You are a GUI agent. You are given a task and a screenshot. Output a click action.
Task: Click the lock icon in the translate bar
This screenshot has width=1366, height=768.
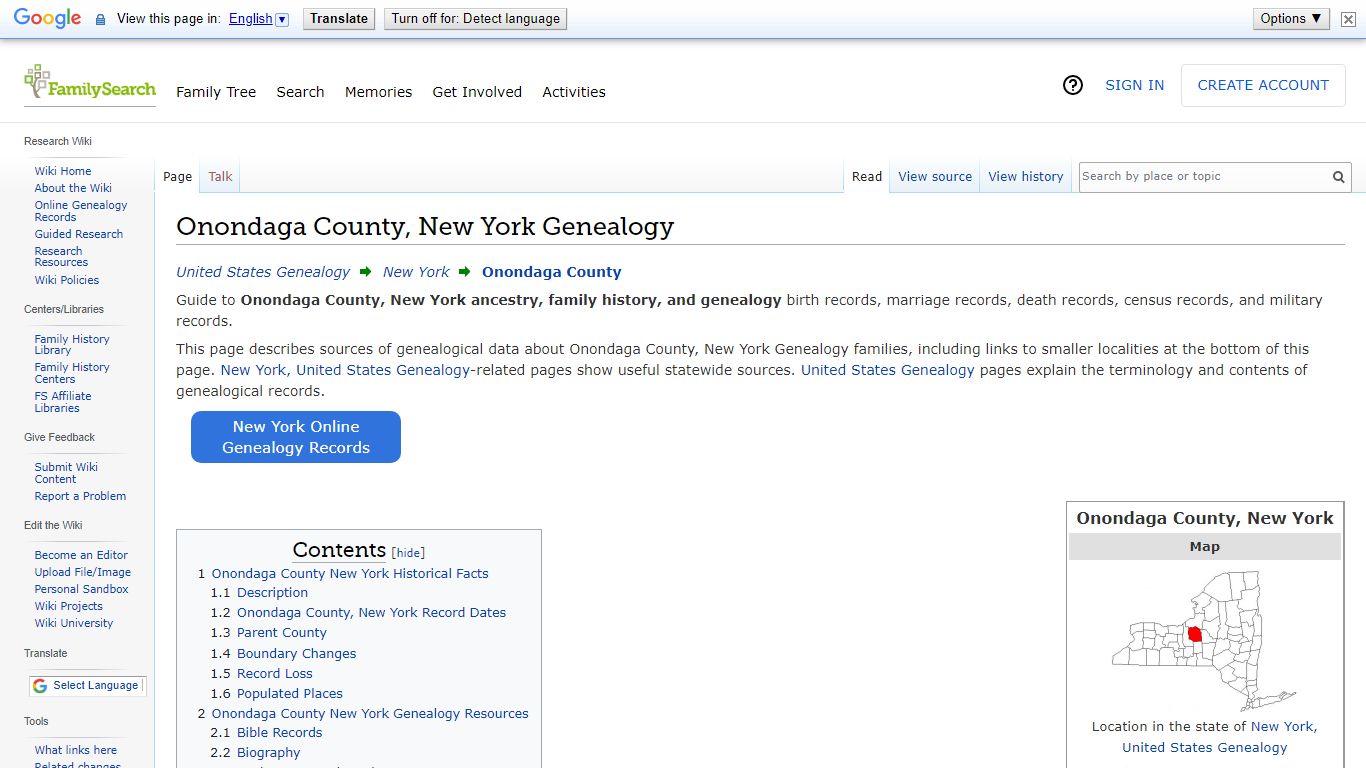[x=100, y=19]
